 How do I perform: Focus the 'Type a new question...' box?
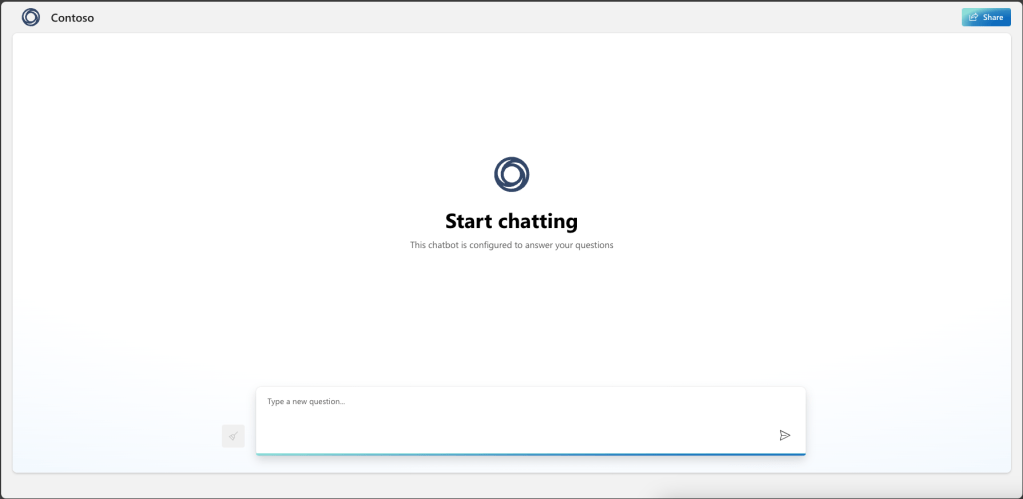[x=520, y=415]
